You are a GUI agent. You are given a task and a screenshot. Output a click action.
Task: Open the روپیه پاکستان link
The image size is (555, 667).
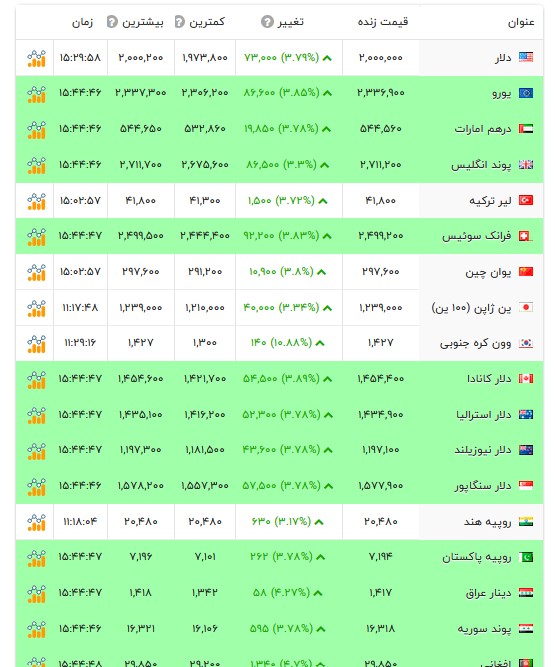point(477,557)
